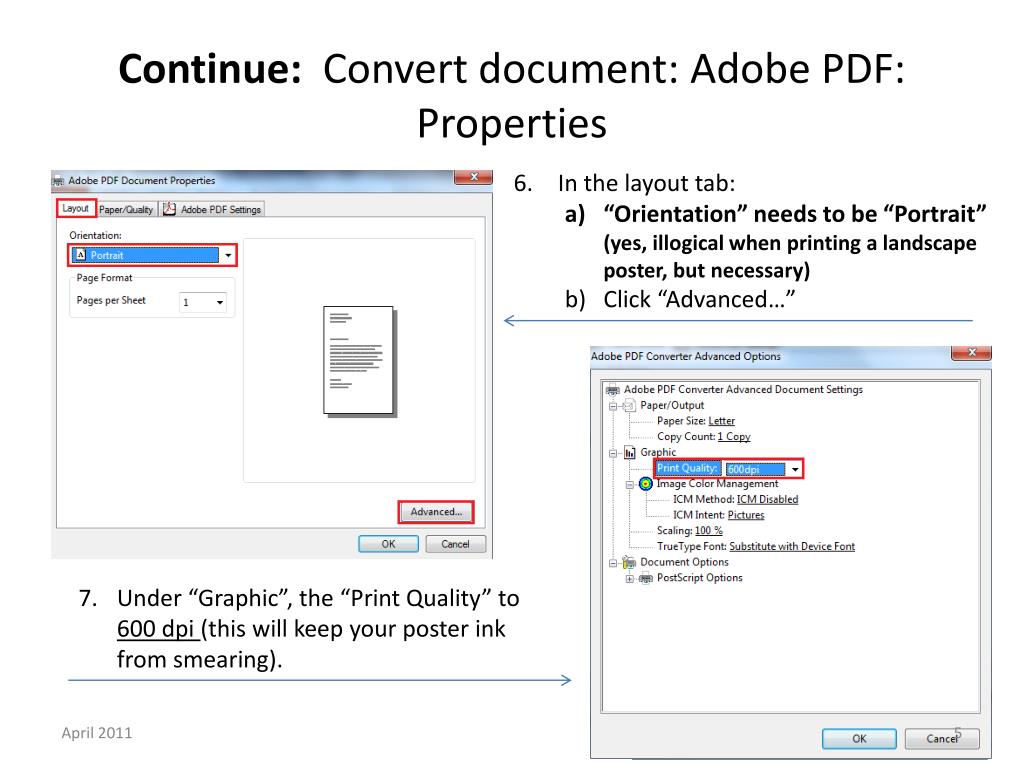This screenshot has width=1024, height=768.
Task: Click the 1 Copy count link
Action: (x=734, y=437)
